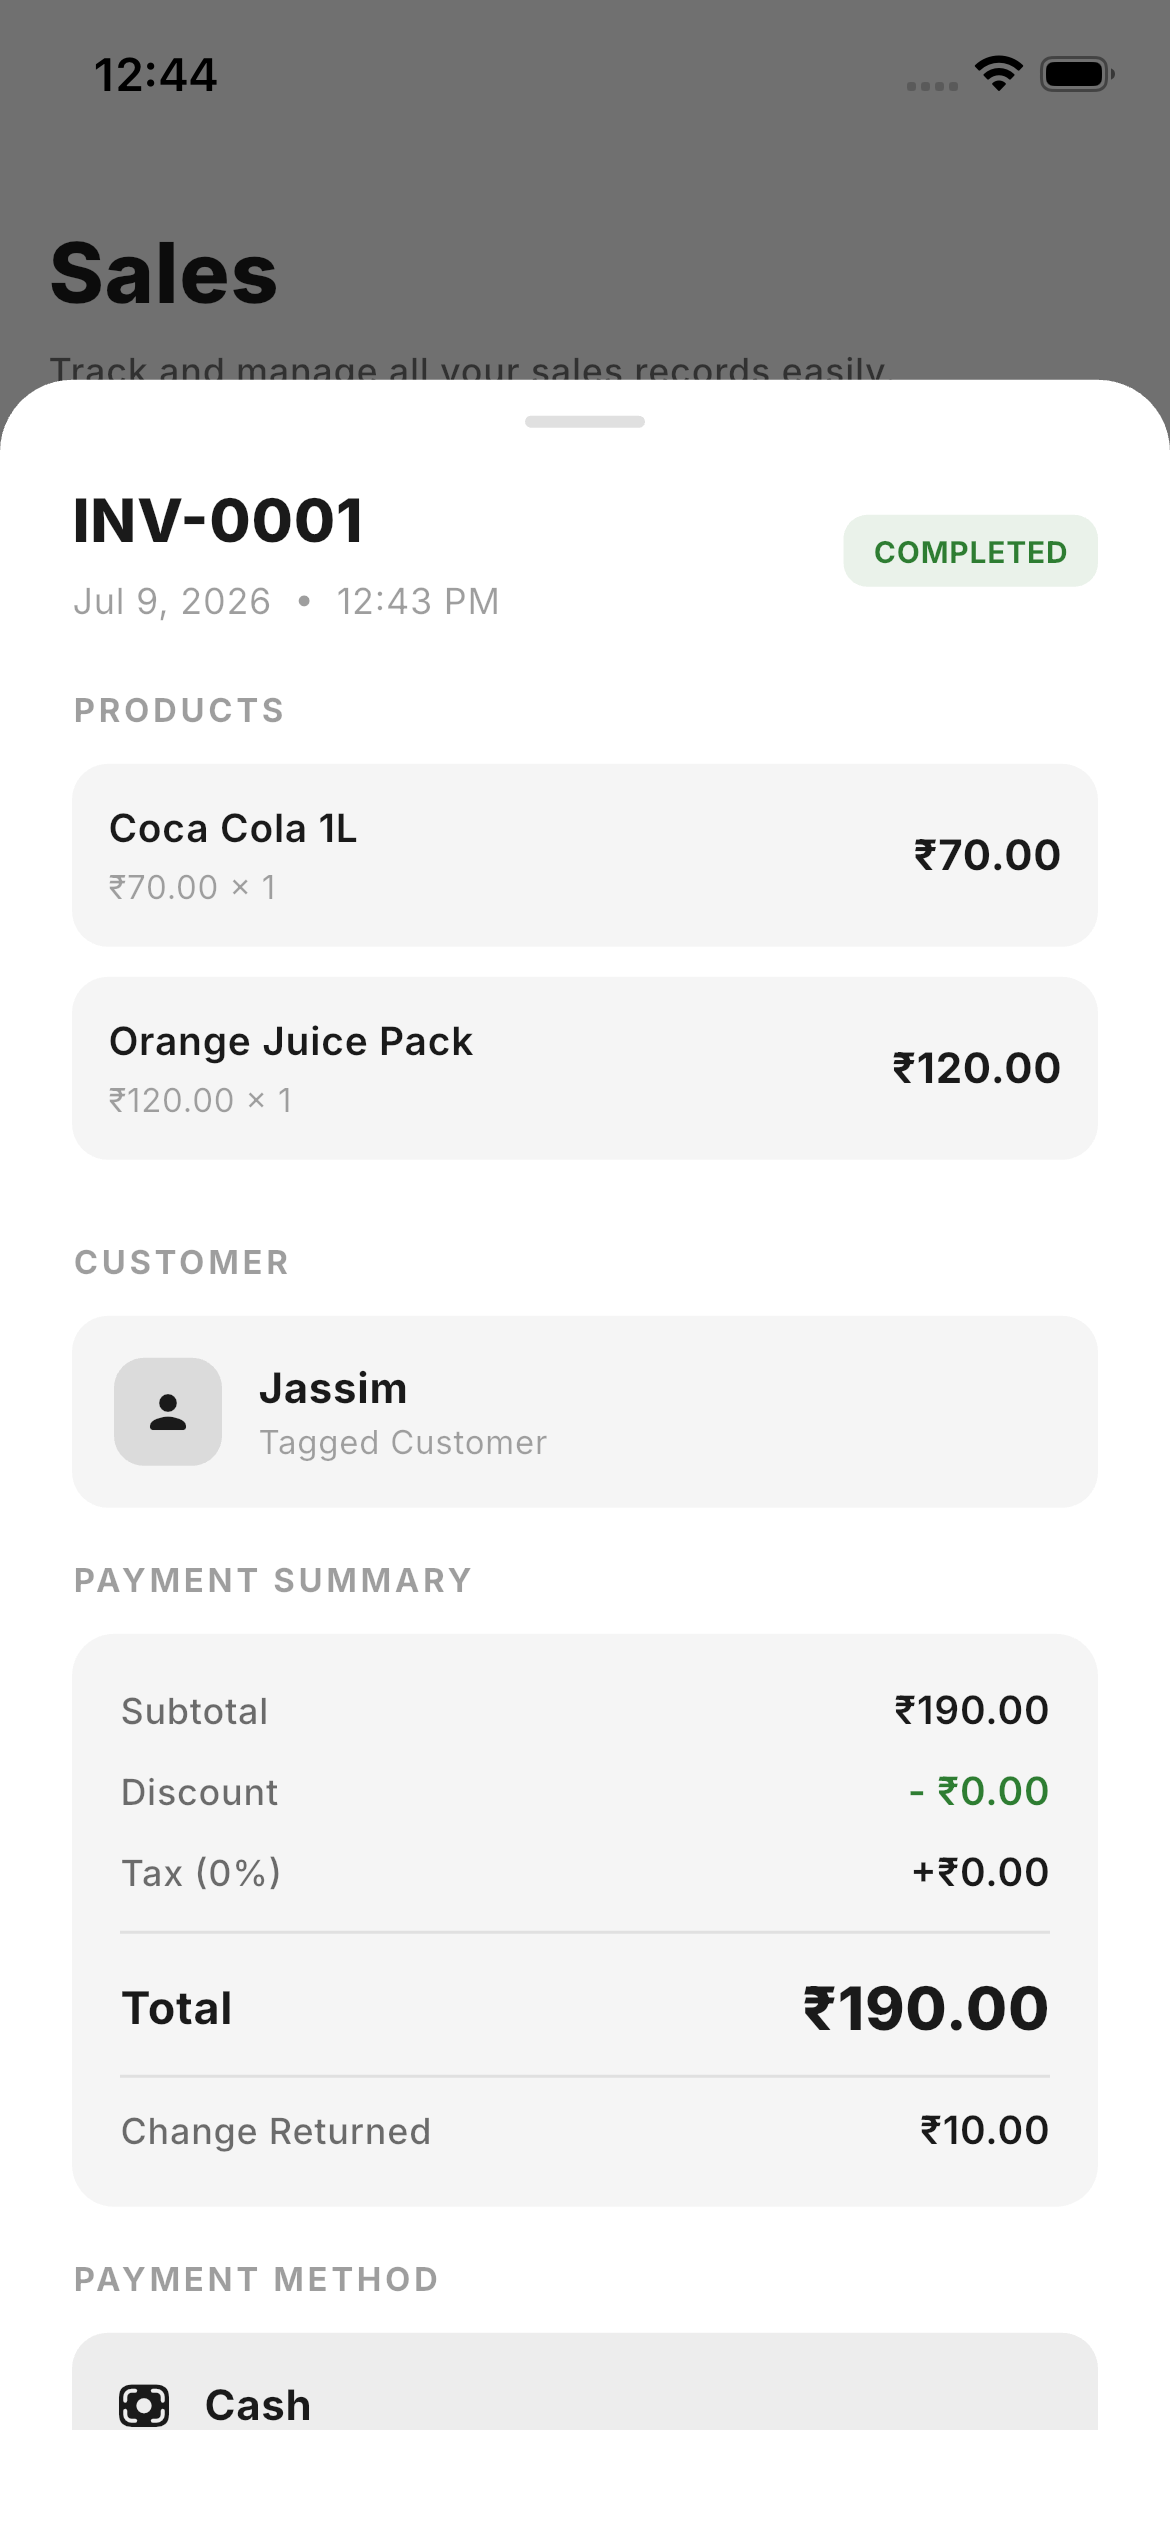
Task: Select the Jassim customer name
Action: [x=333, y=1388]
